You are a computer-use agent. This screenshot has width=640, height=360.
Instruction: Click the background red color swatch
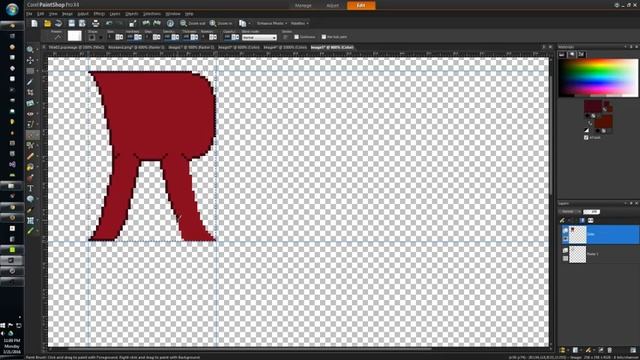coord(603,122)
